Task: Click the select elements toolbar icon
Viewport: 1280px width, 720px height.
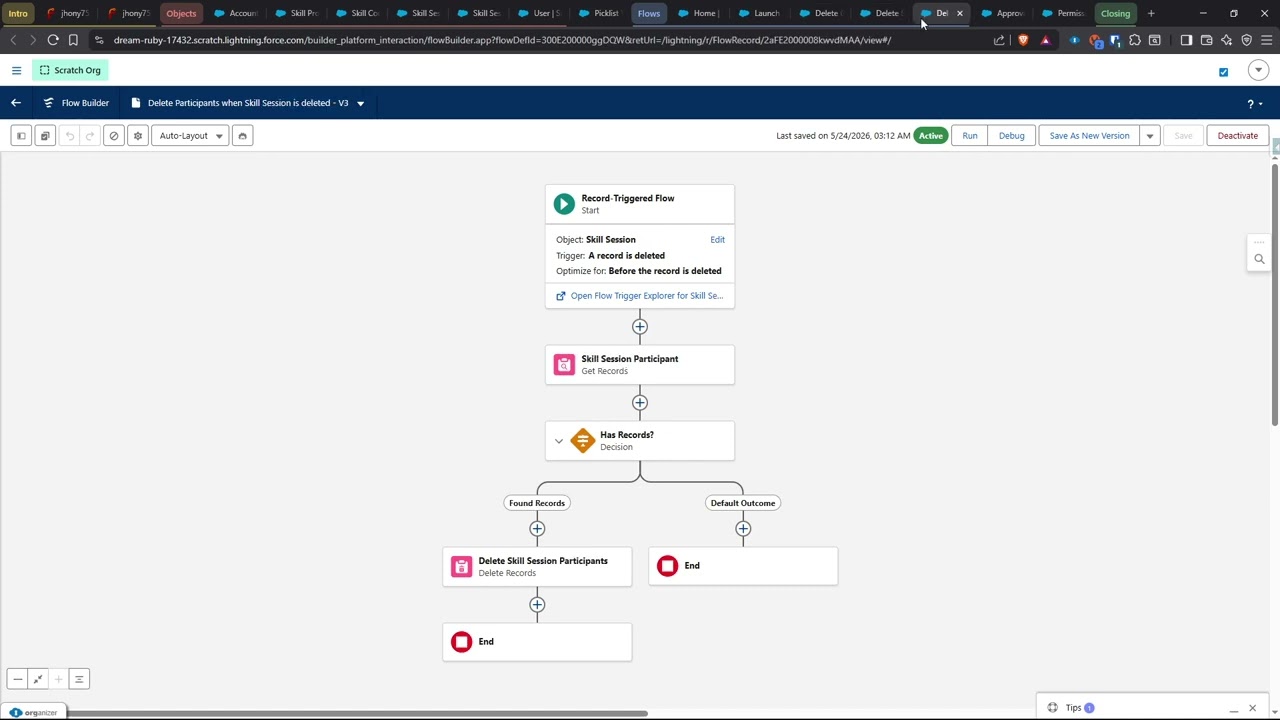Action: [x=45, y=136]
